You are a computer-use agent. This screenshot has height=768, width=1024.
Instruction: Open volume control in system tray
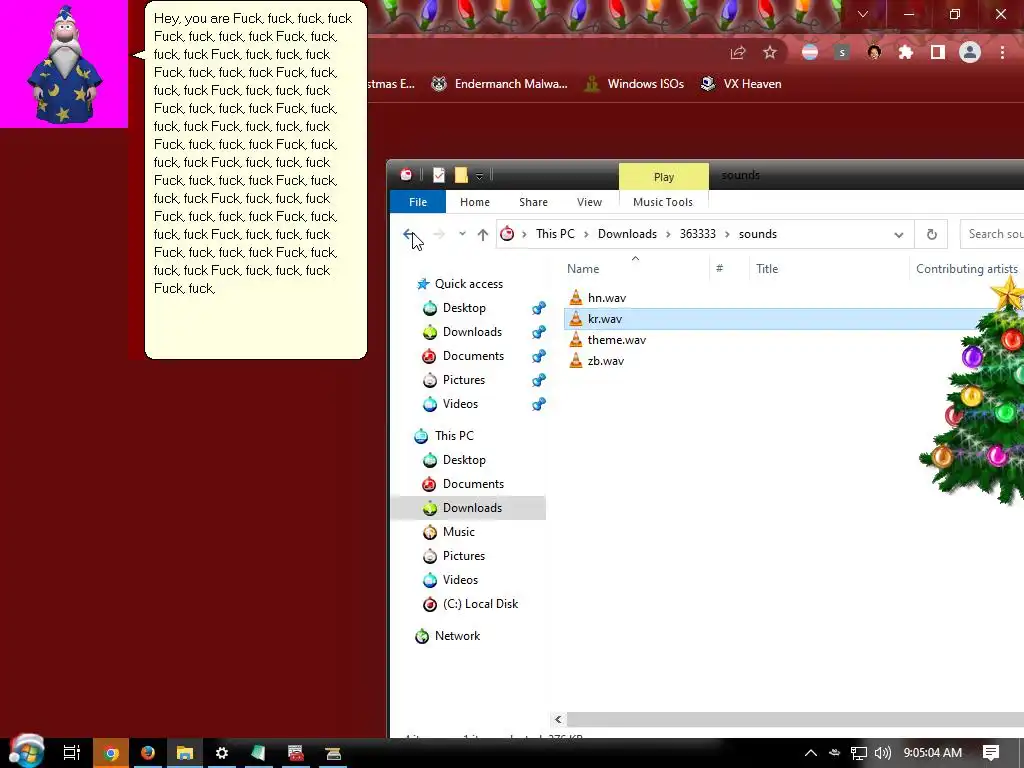click(883, 753)
